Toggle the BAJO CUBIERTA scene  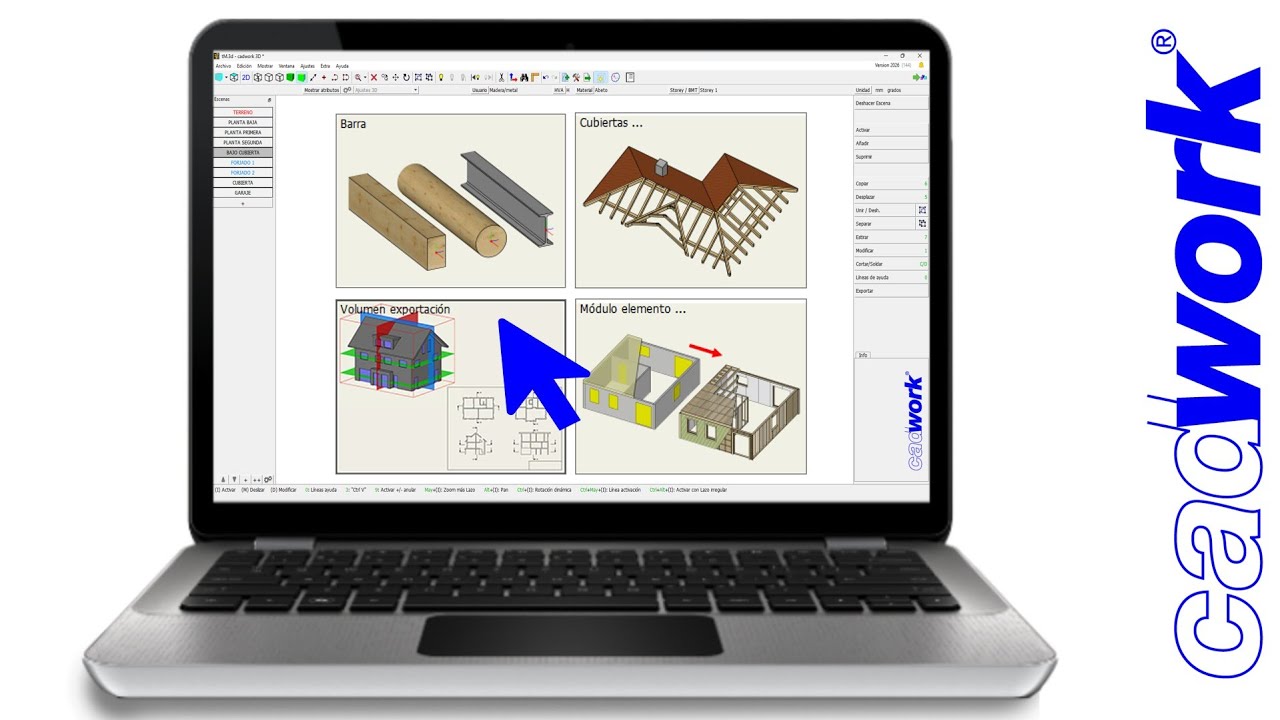[243, 152]
